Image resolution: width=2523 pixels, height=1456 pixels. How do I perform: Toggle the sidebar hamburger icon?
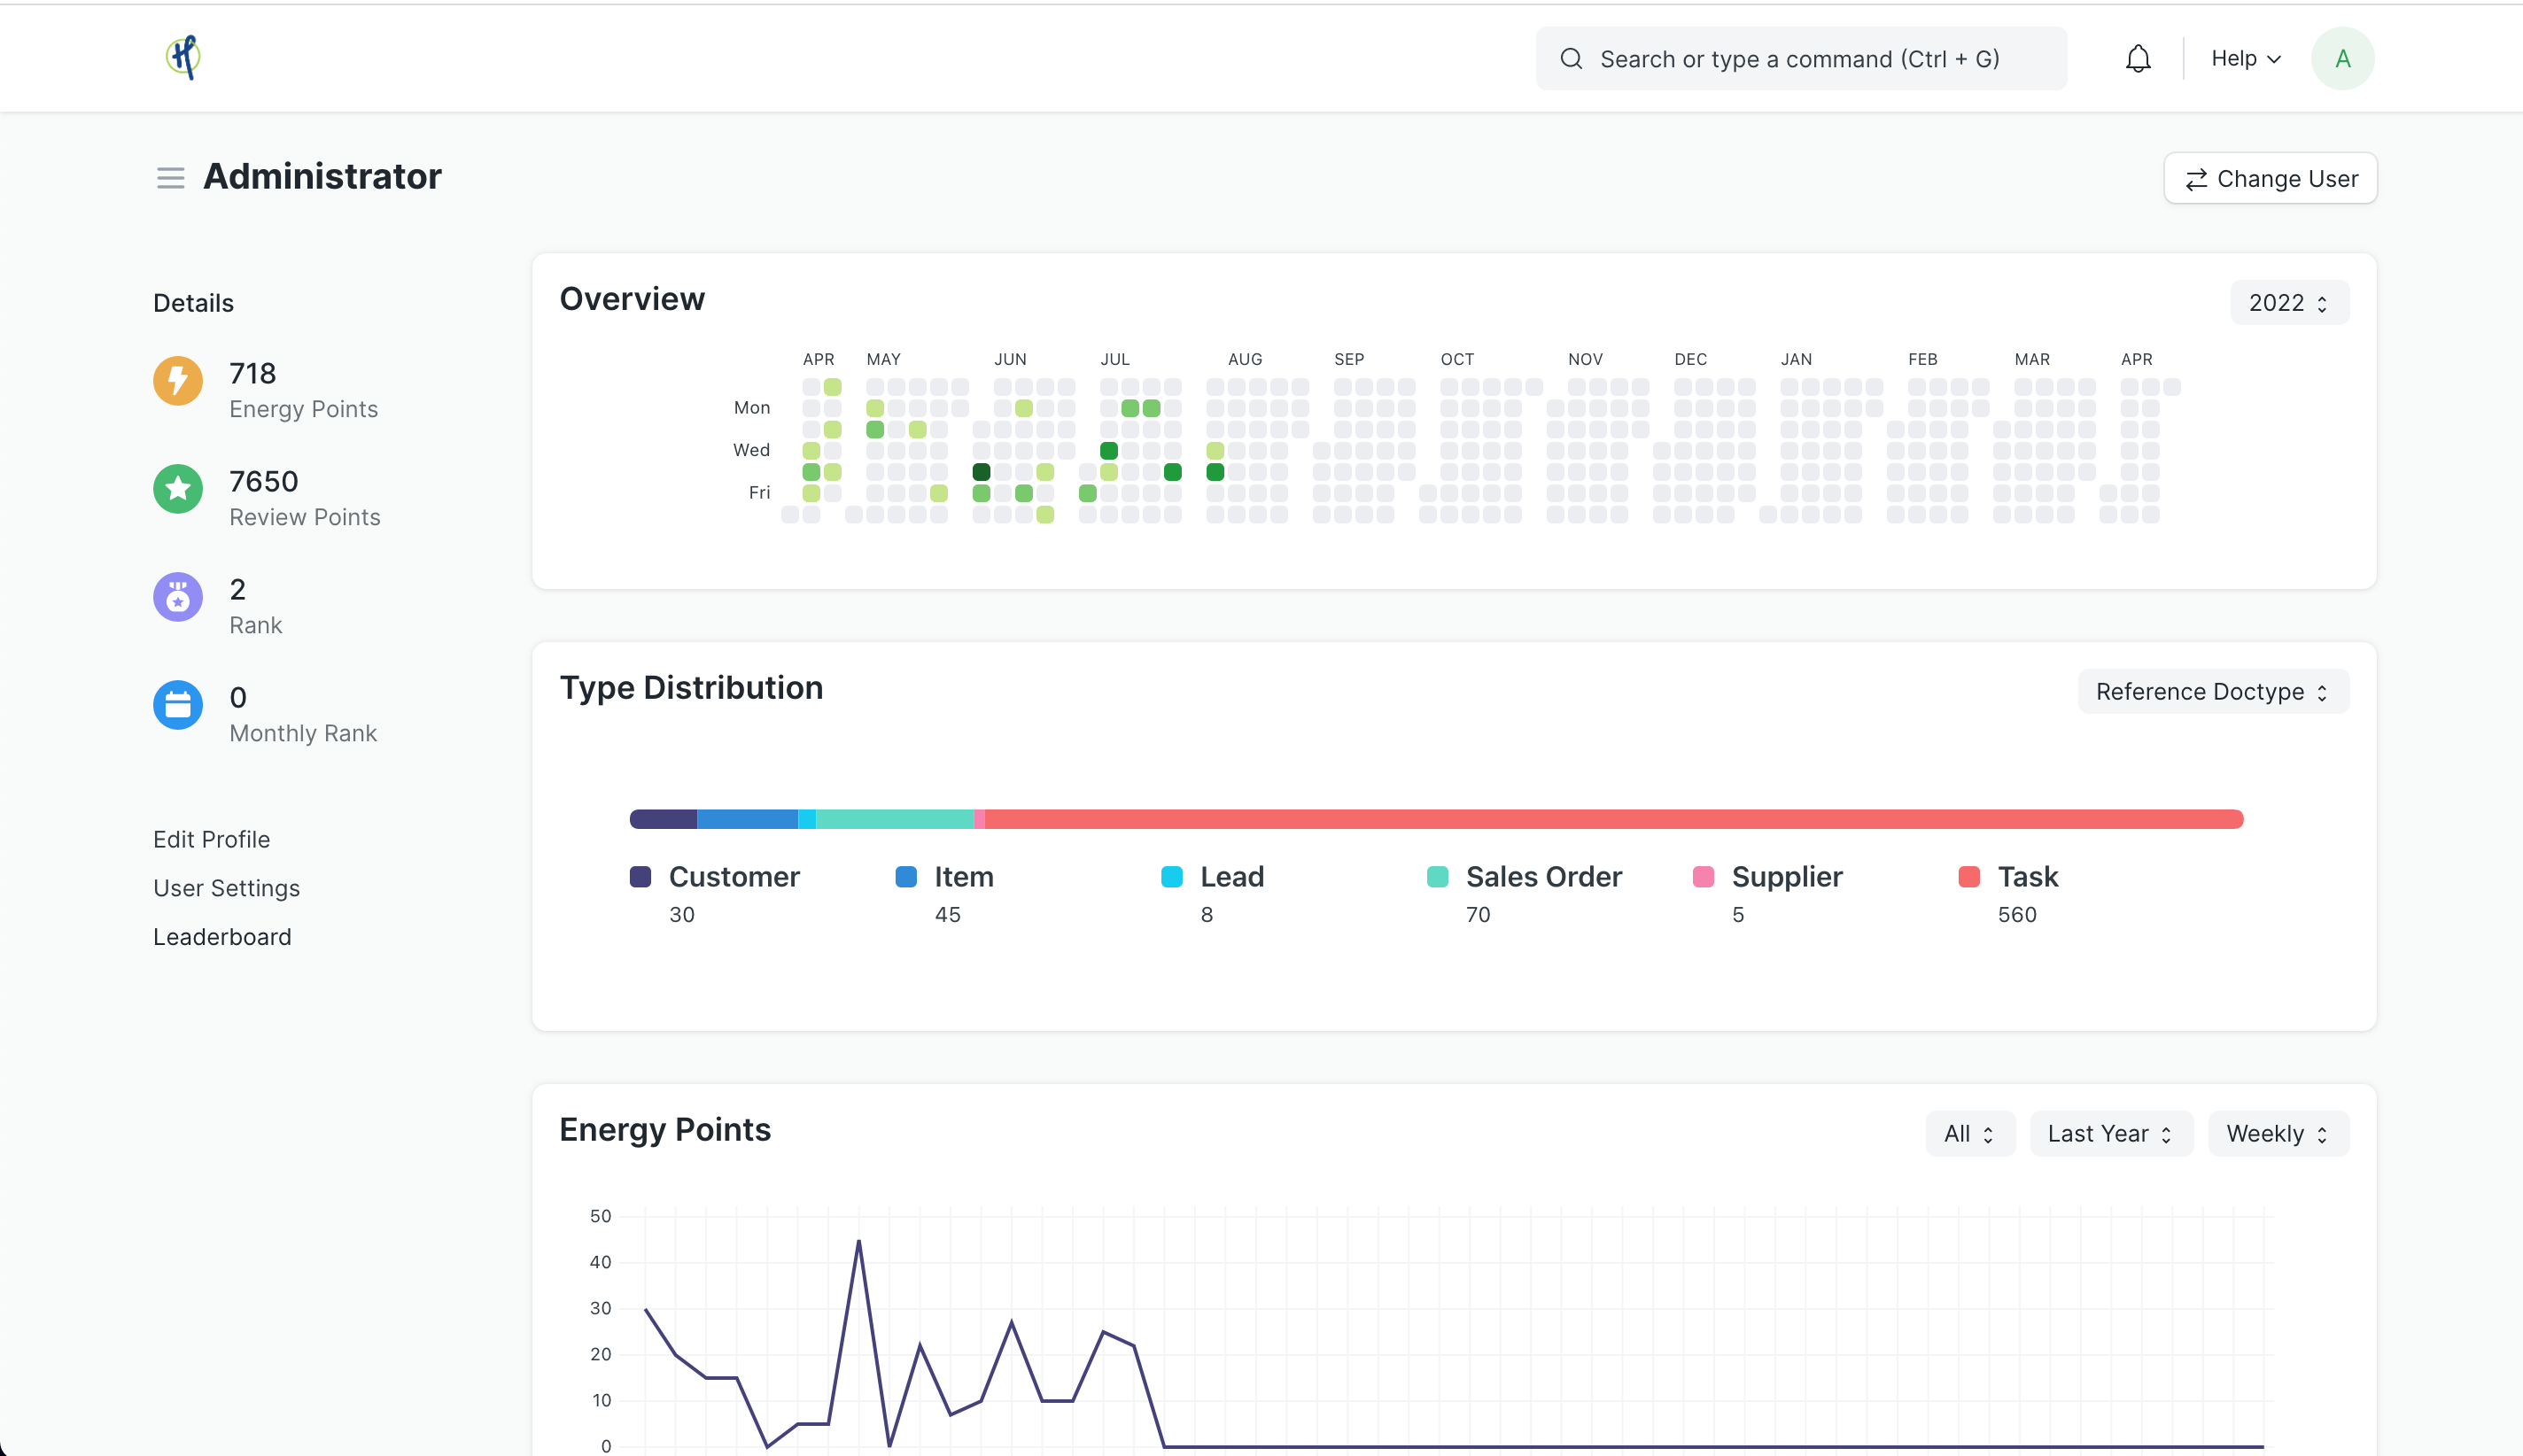point(171,178)
